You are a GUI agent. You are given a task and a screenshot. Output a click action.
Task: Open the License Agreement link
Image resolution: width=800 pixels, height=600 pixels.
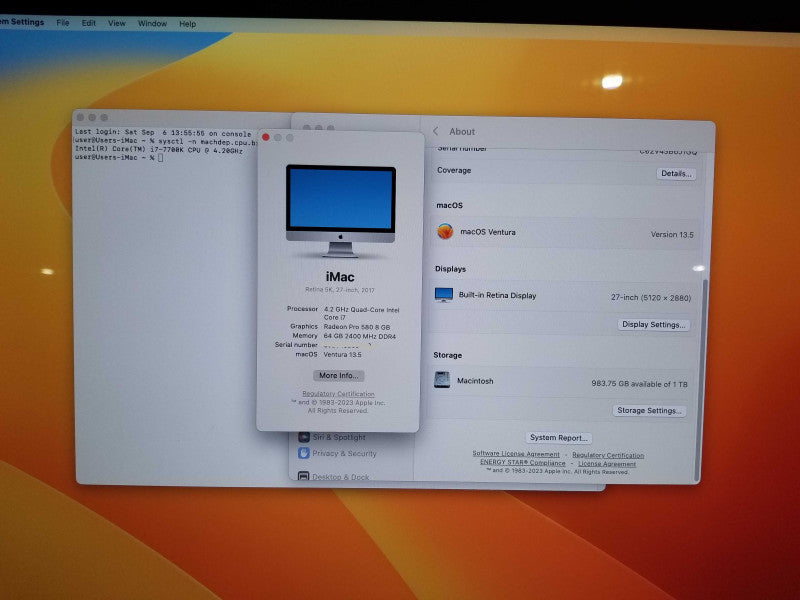[607, 464]
